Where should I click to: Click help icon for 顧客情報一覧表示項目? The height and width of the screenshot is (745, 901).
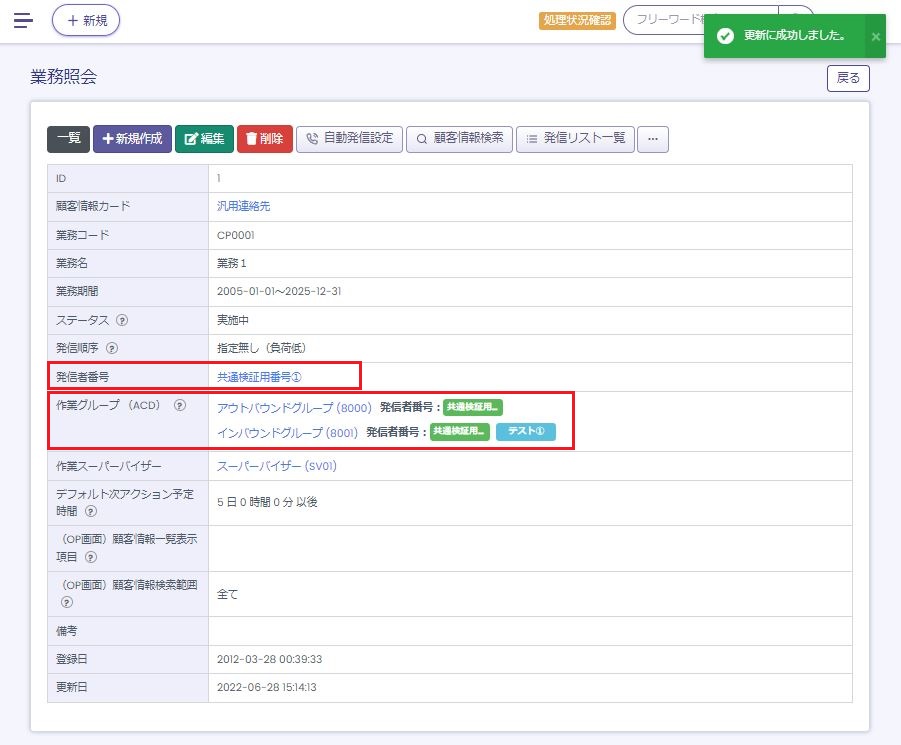click(x=91, y=556)
